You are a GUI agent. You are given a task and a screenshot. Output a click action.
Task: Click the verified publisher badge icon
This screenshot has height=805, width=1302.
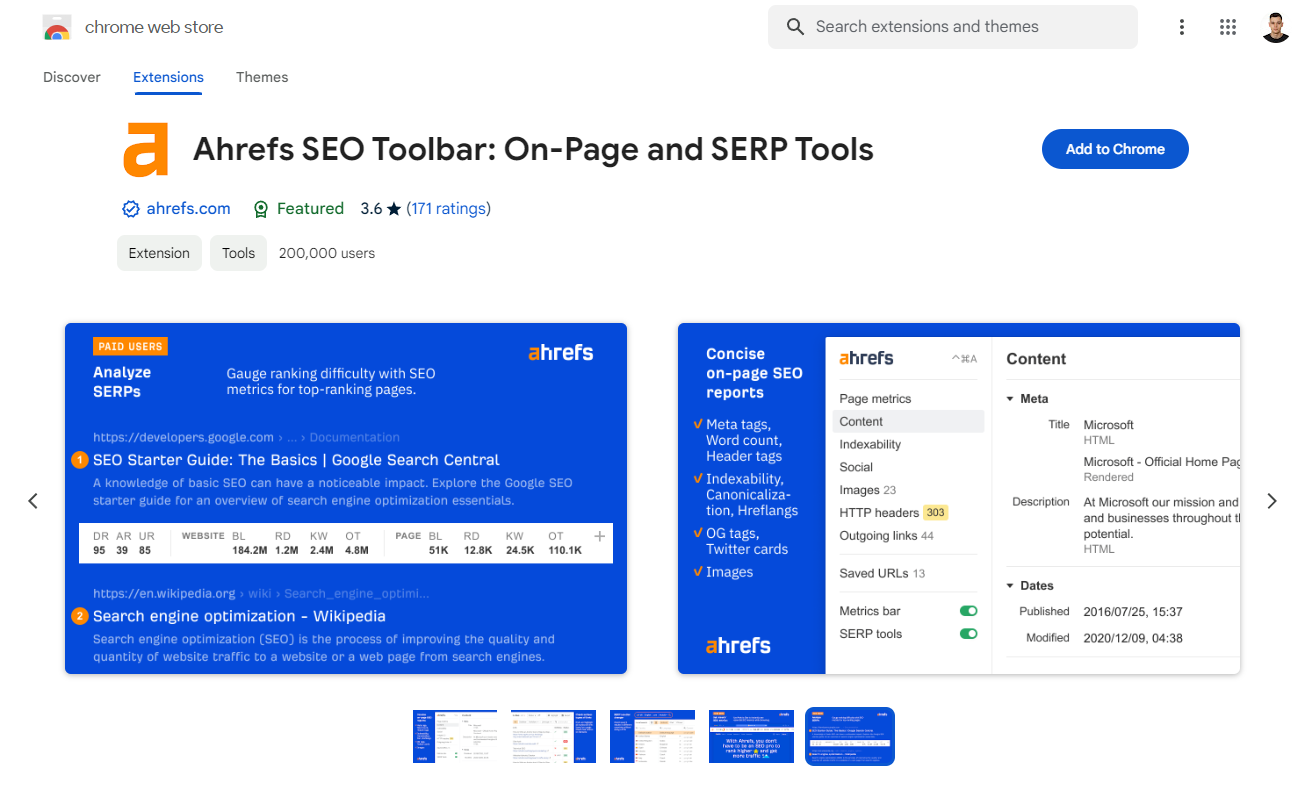point(130,209)
